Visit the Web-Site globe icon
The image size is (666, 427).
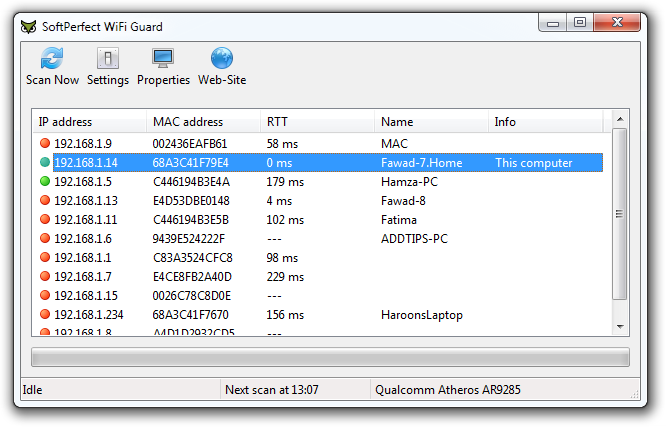(x=222, y=58)
